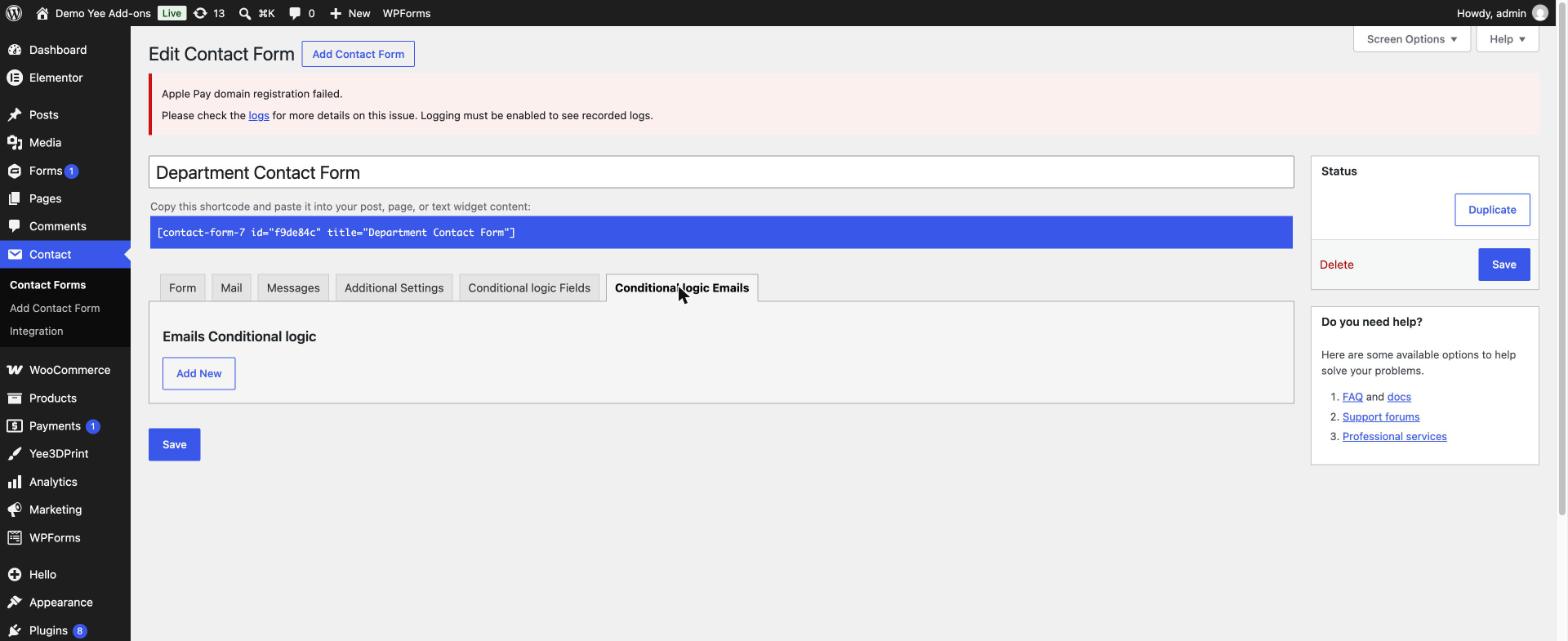Open the Add Contact Form submenu

55,308
